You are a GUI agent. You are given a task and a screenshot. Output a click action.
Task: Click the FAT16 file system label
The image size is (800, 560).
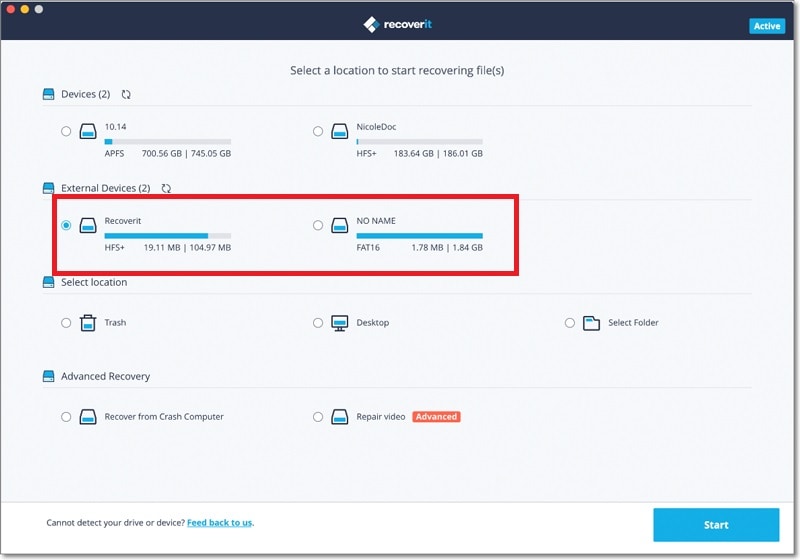pos(368,247)
